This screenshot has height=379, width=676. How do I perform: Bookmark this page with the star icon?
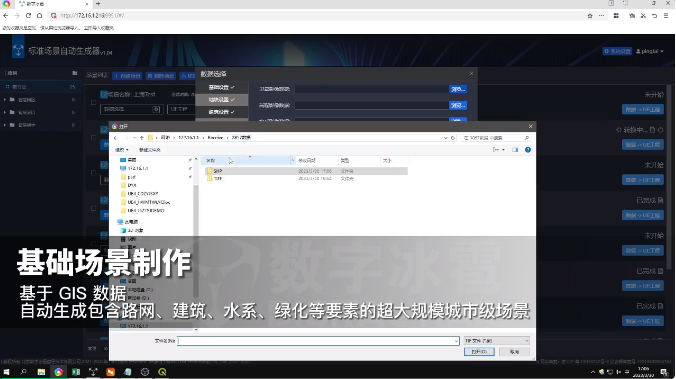590,16
